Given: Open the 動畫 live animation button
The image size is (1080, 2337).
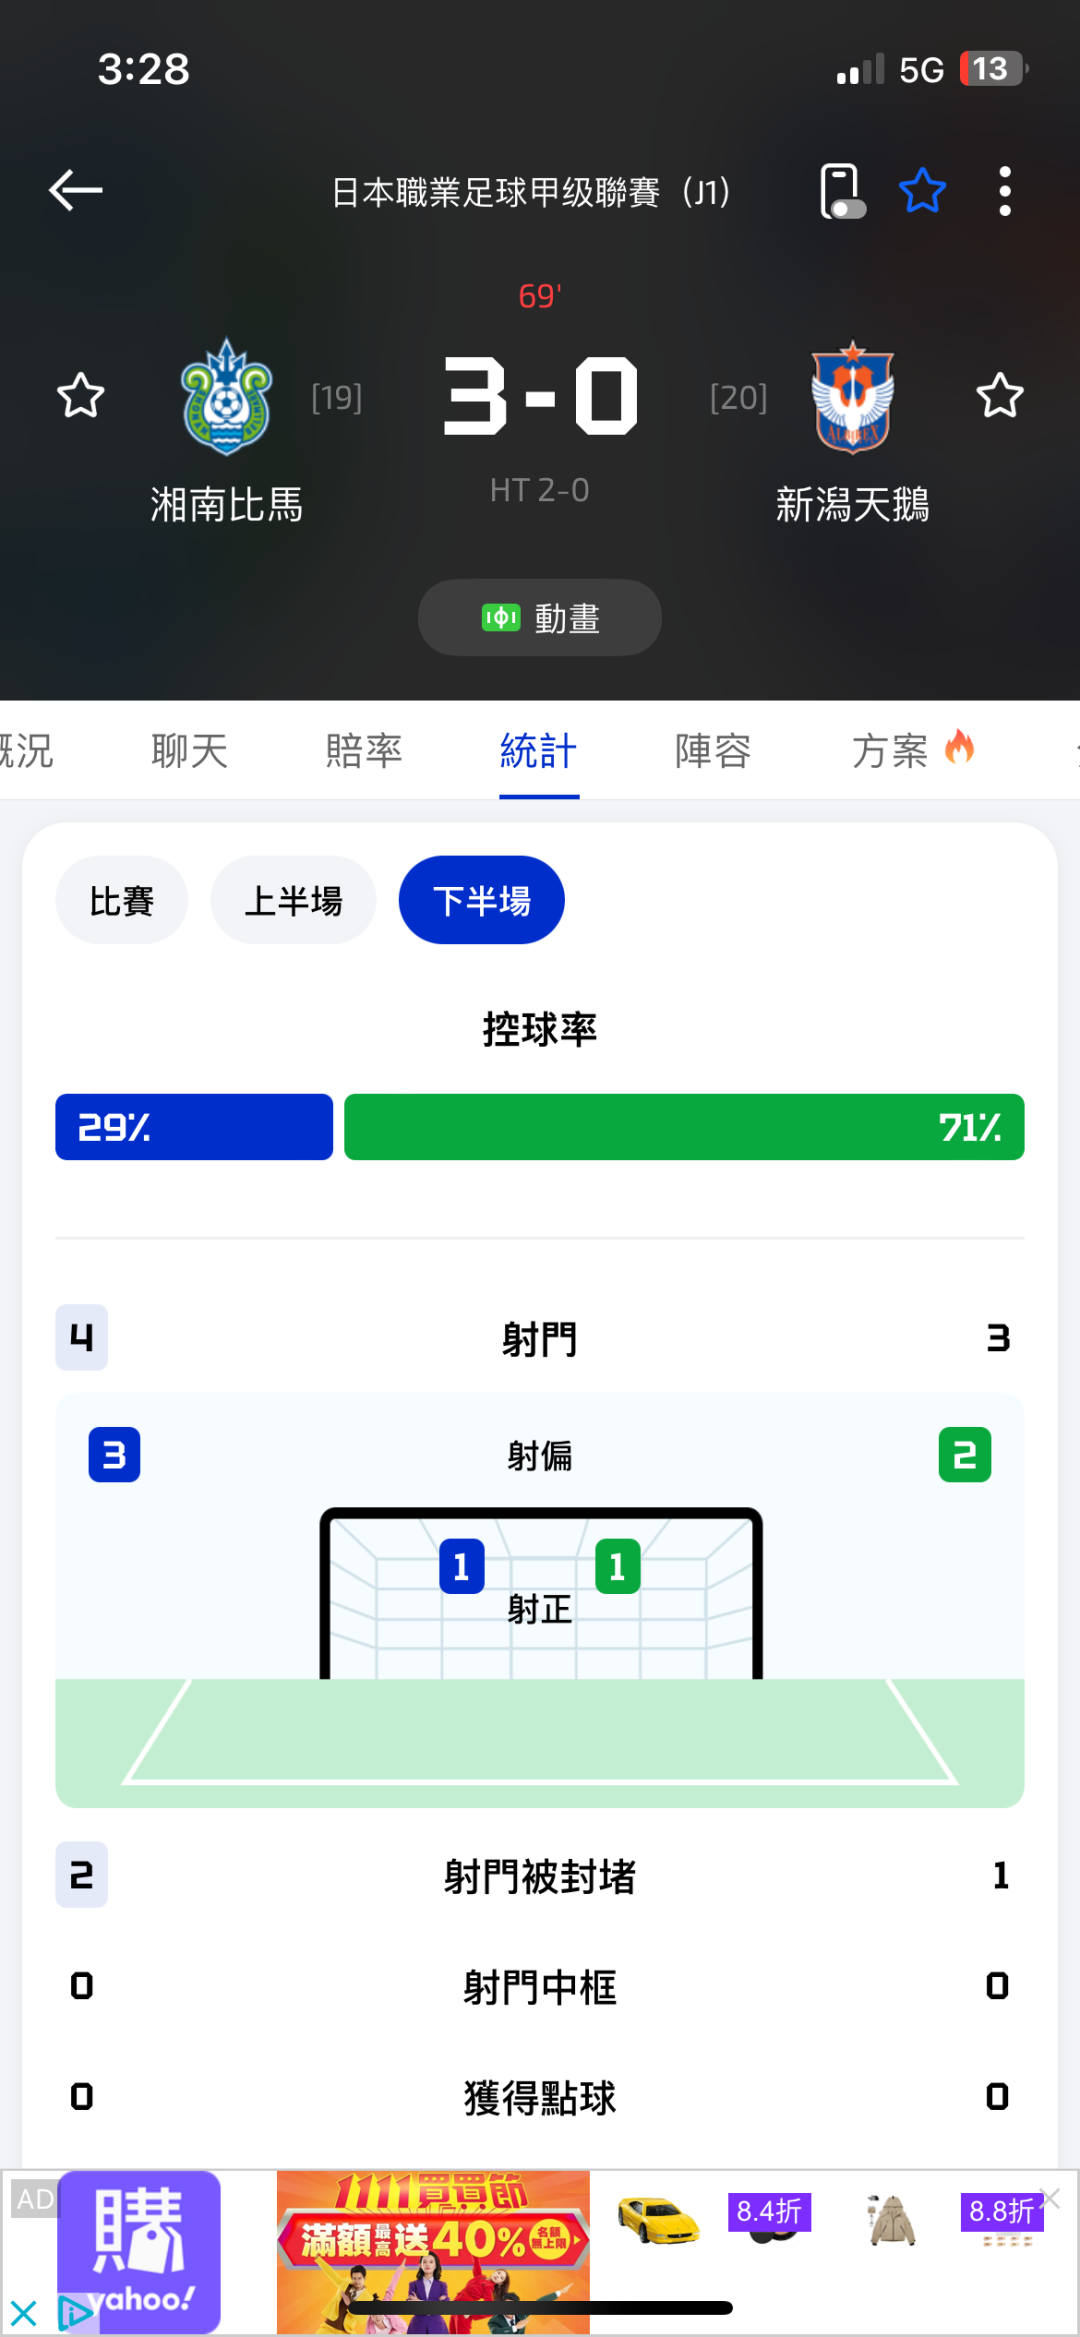Looking at the screenshot, I should (540, 618).
